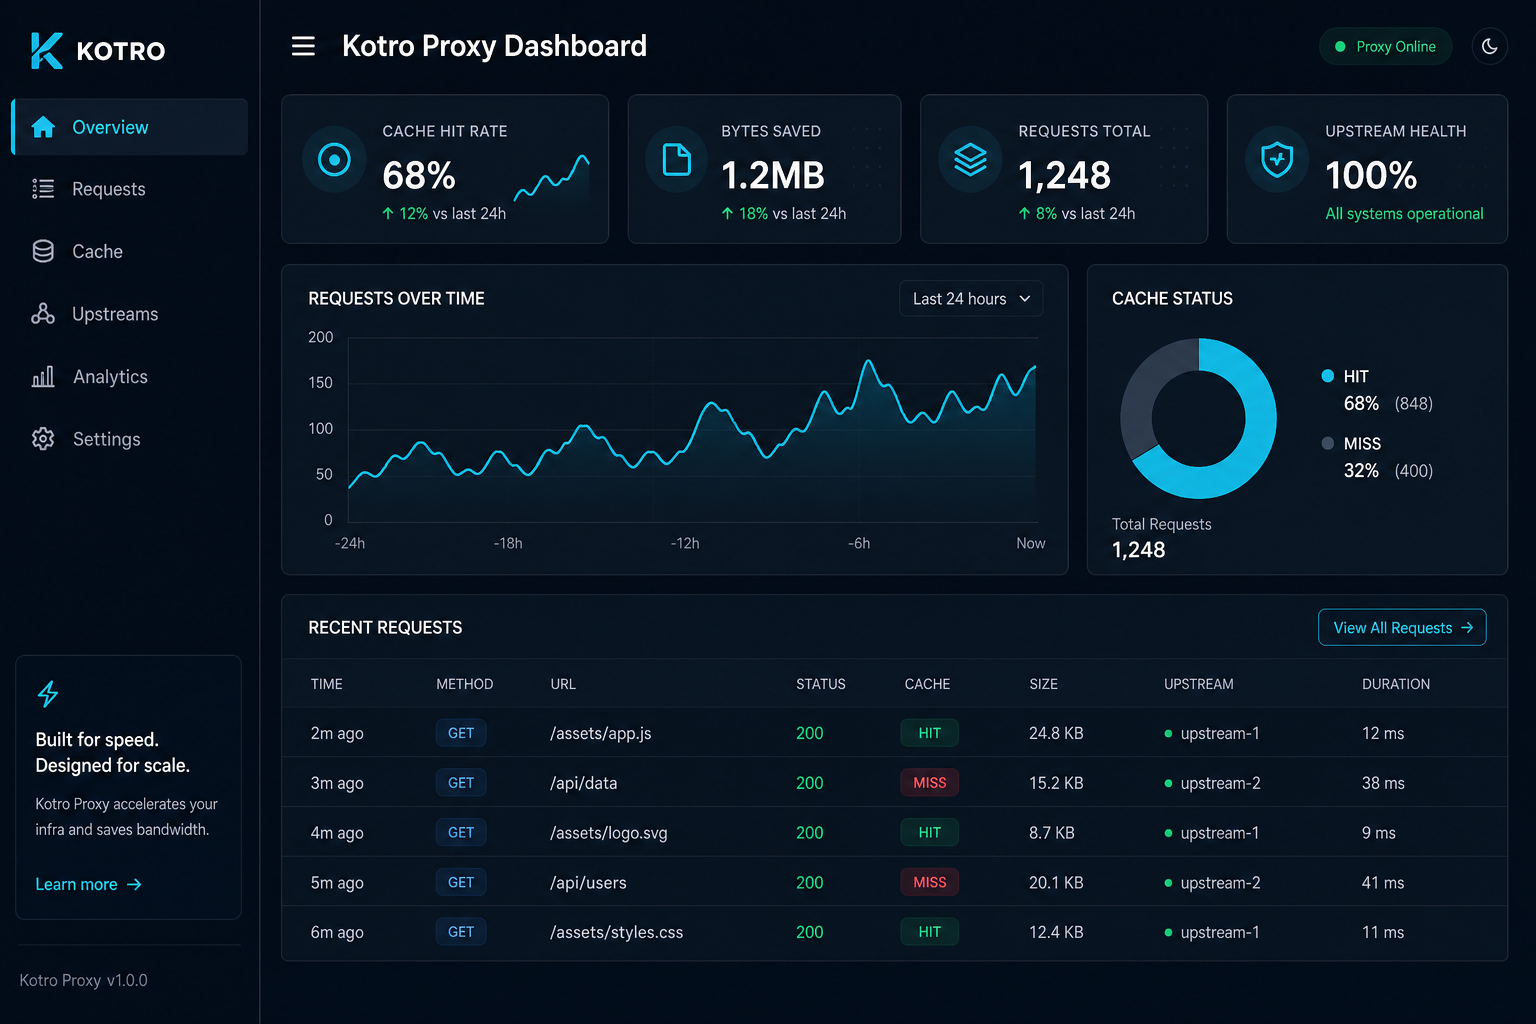
Task: Click GET badge for /api/data
Action: [x=461, y=783]
